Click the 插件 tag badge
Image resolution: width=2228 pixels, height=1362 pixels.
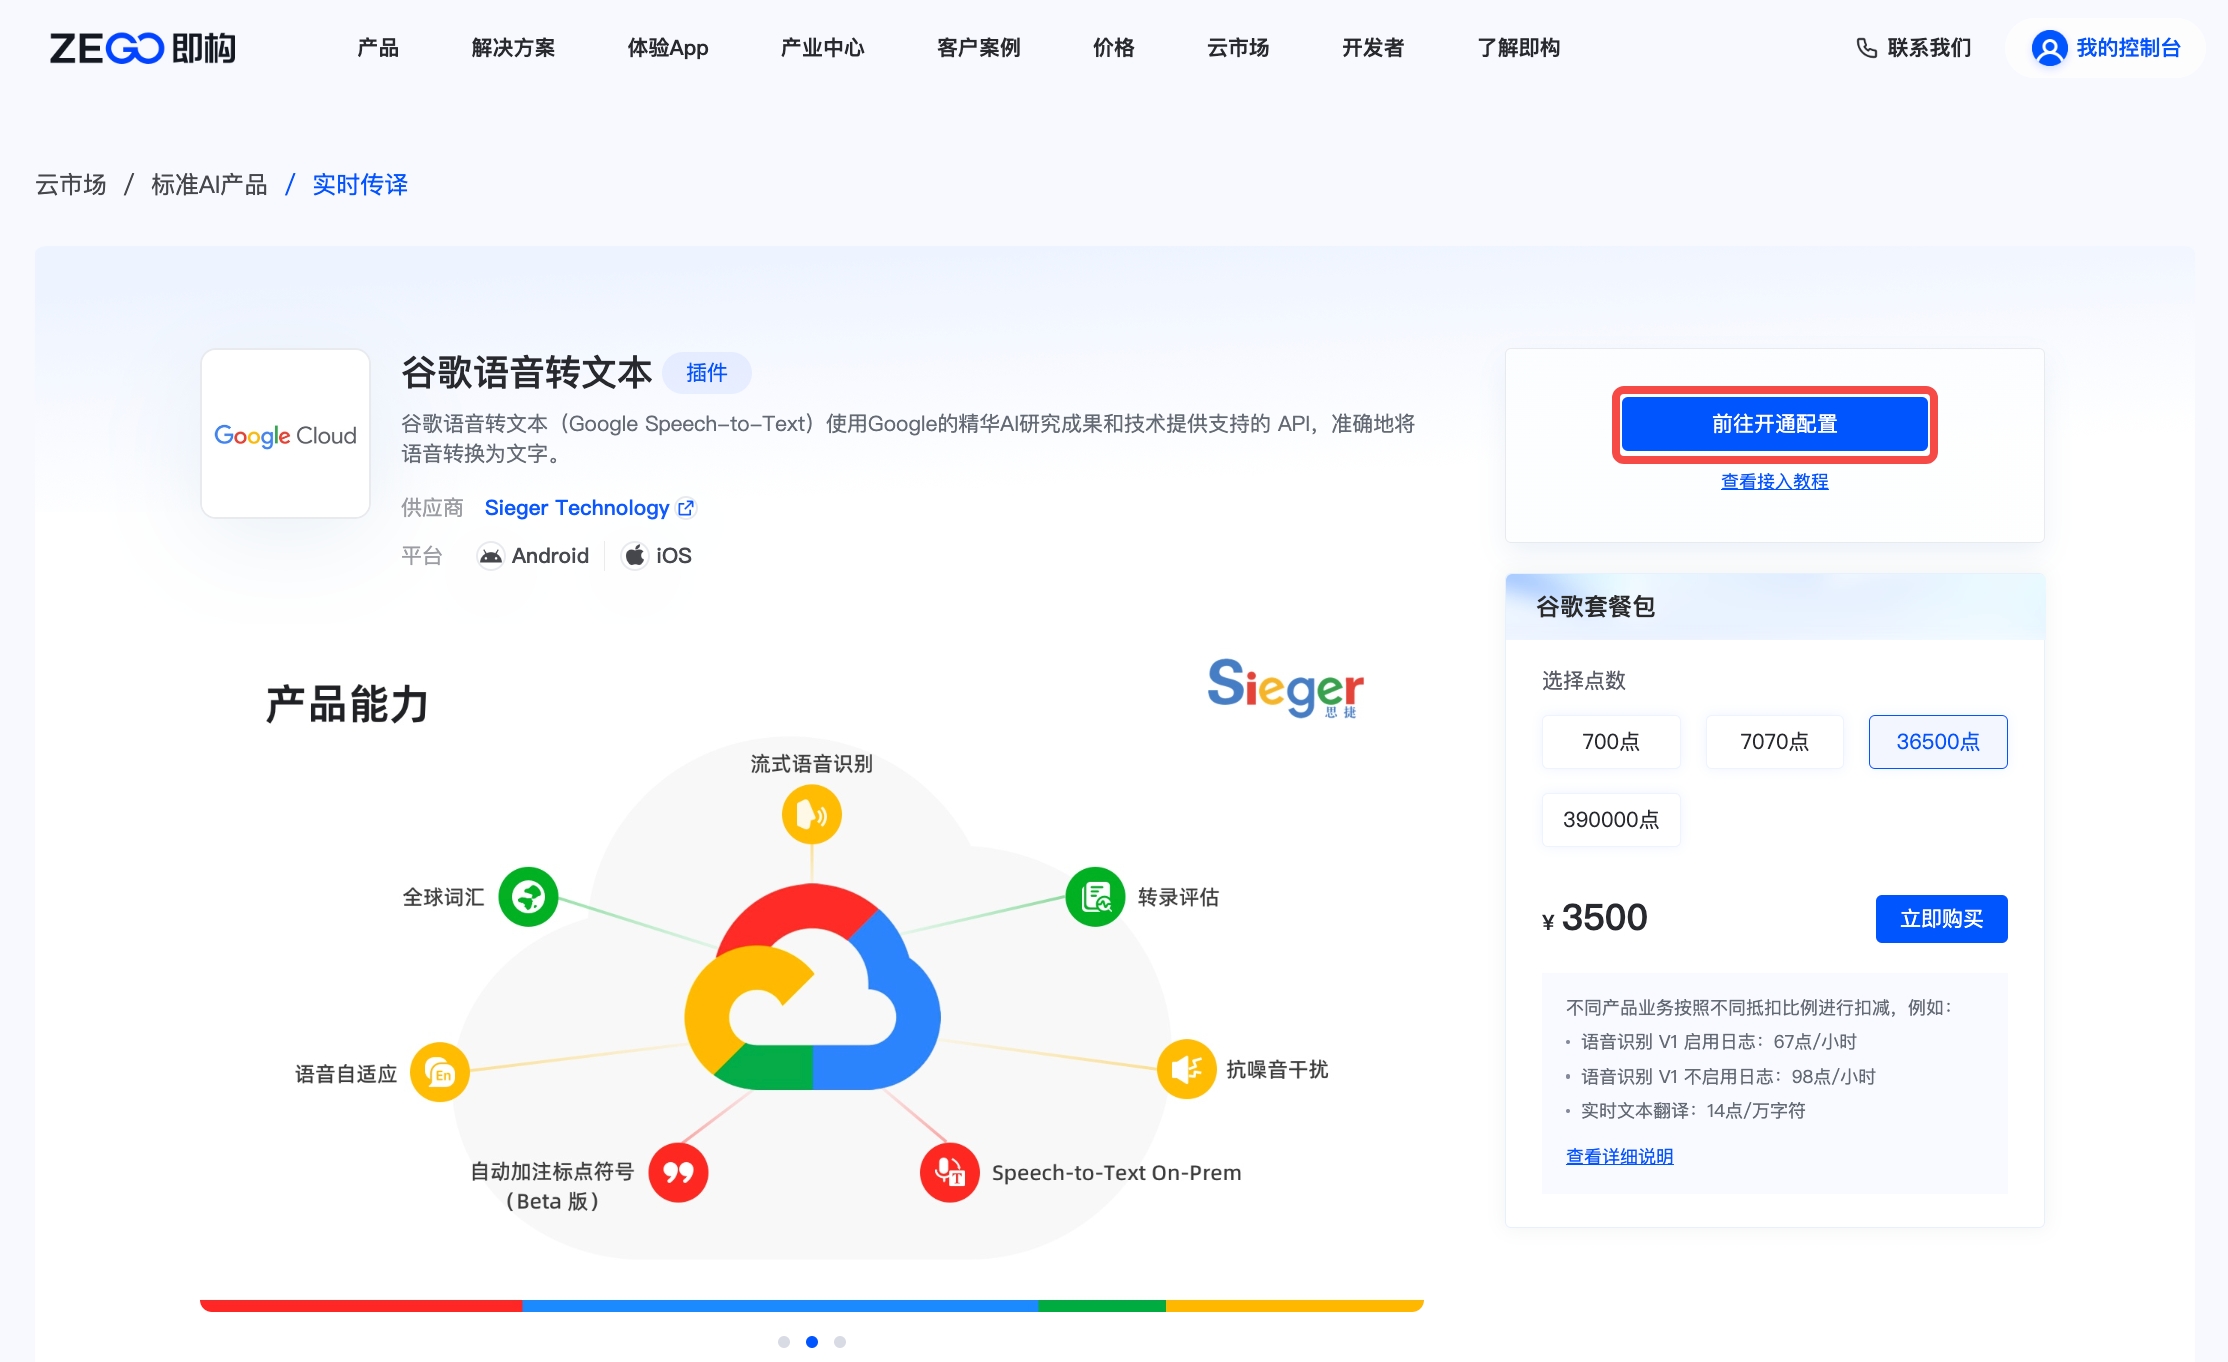(x=707, y=373)
